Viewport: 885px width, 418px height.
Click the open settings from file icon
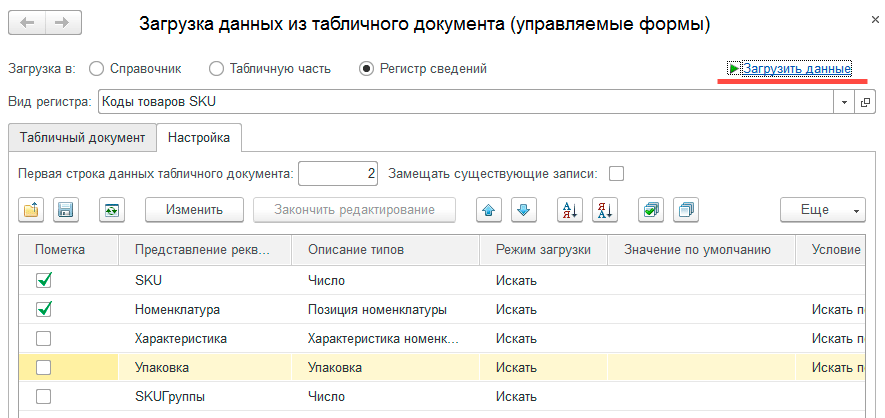(31, 210)
